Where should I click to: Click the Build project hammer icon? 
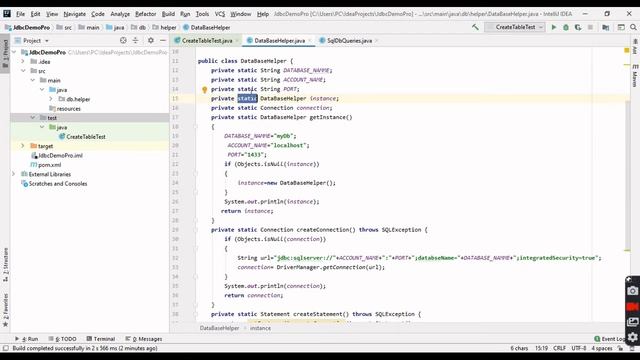click(475, 27)
